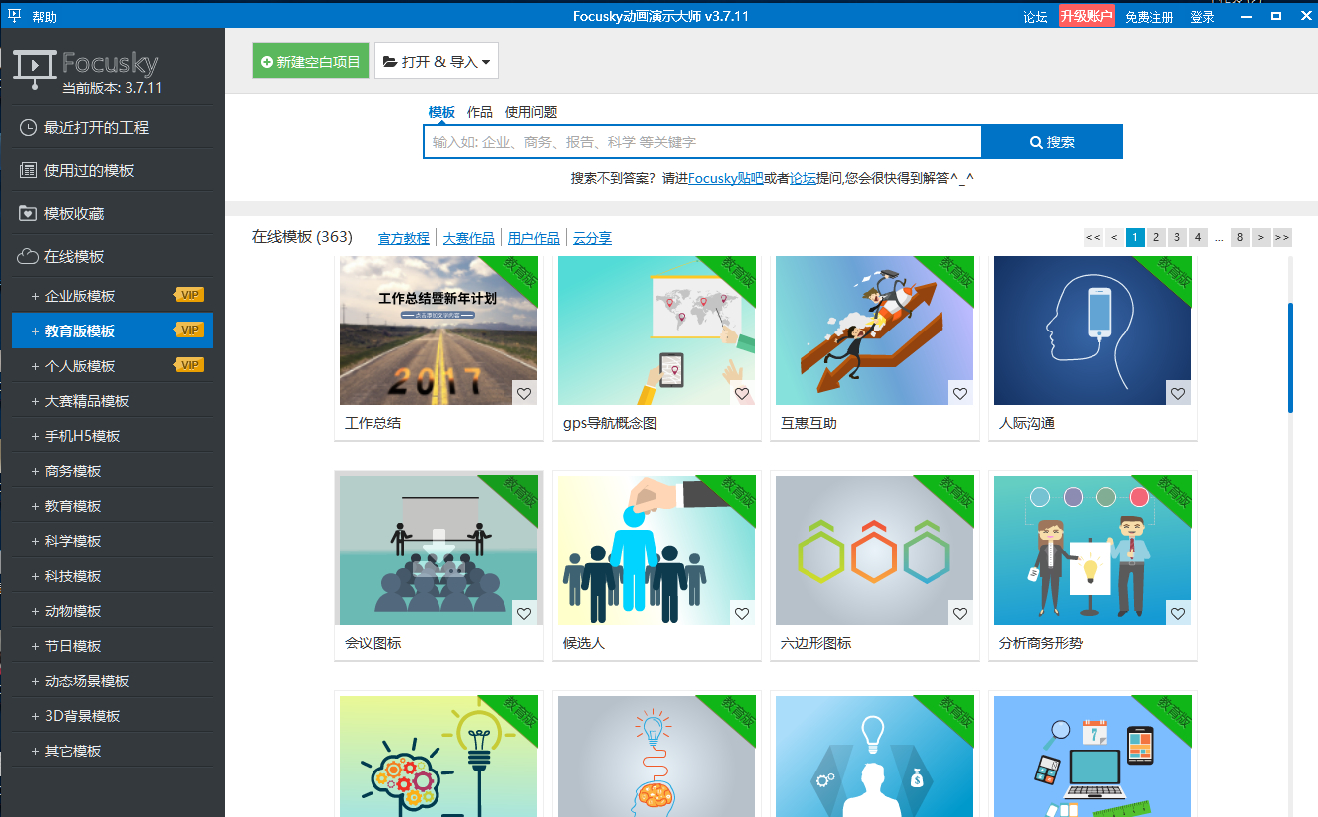Click the list icon beside 使用过的模板
Screen dimensions: 1318x817
point(28,170)
